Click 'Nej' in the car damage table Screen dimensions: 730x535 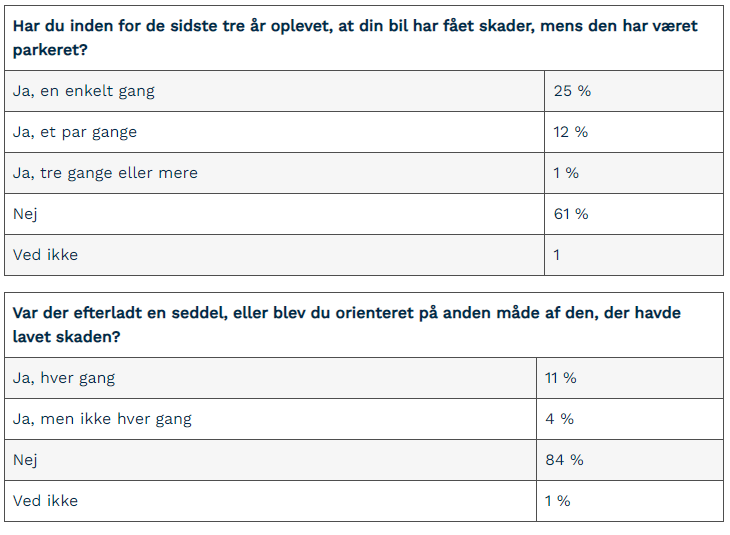pos(25,214)
